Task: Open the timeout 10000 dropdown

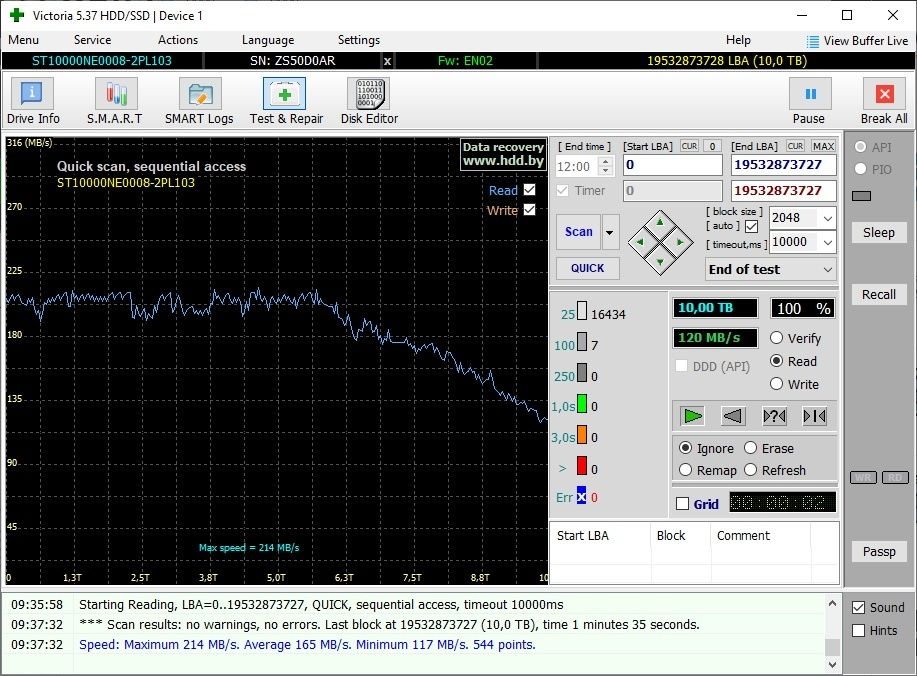Action: (828, 242)
